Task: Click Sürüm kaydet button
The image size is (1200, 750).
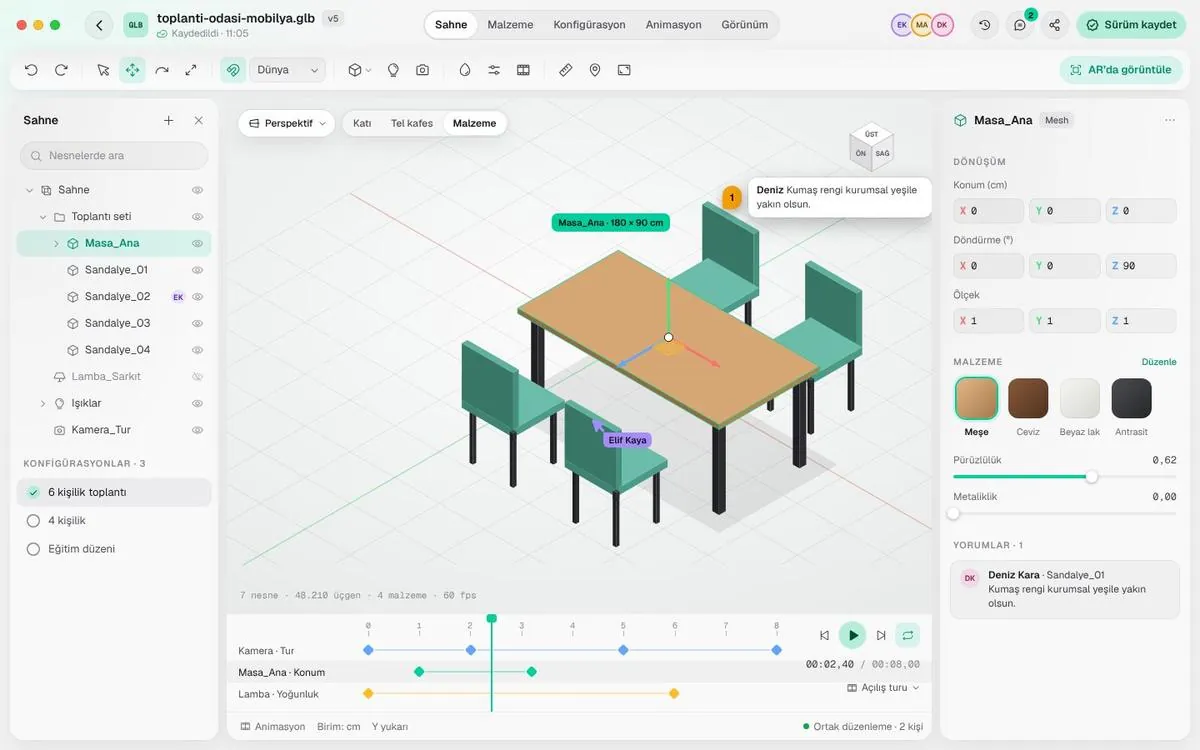Action: pyautogui.click(x=1131, y=25)
